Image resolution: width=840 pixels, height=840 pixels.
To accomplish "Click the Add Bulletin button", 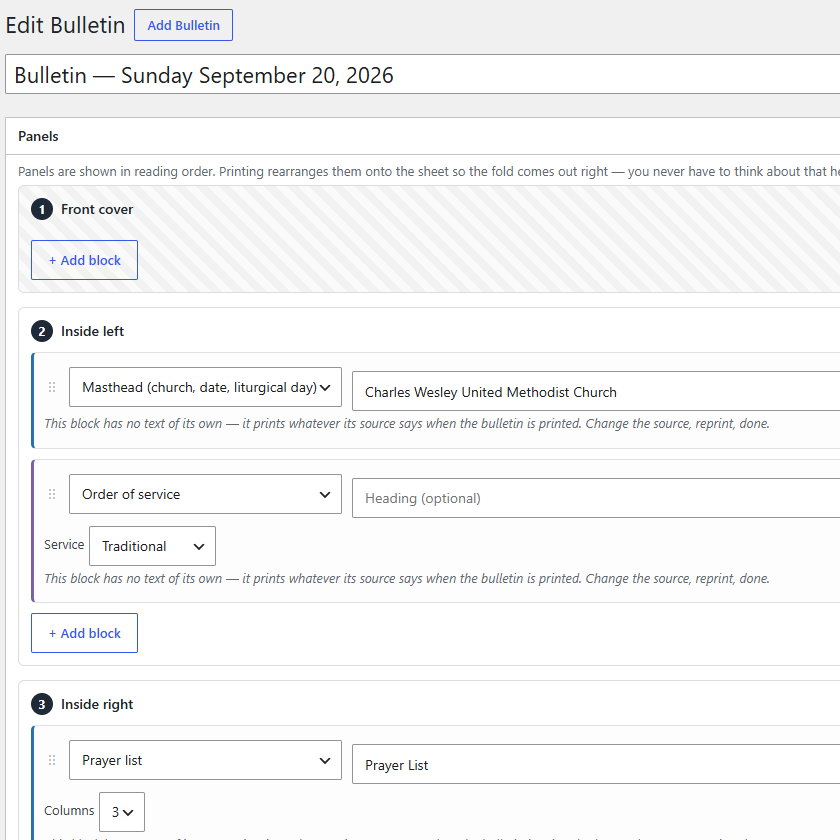I will pyautogui.click(x=183, y=25).
